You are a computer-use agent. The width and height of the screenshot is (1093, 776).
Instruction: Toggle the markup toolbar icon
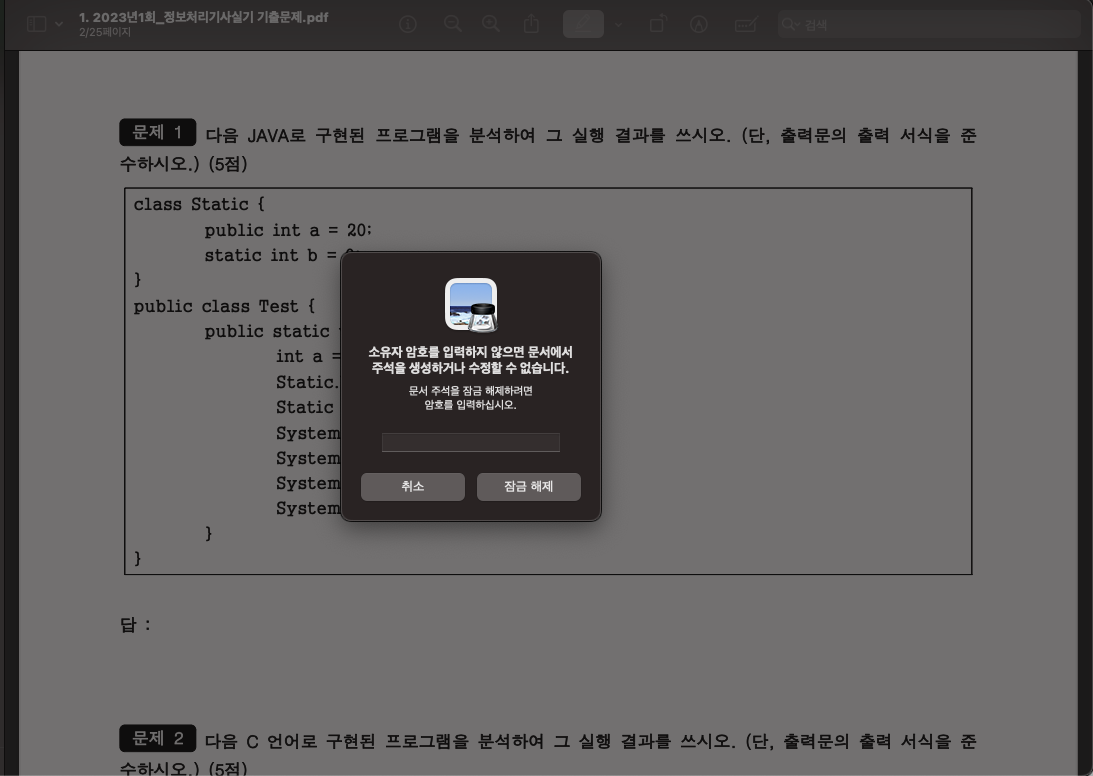tap(699, 24)
